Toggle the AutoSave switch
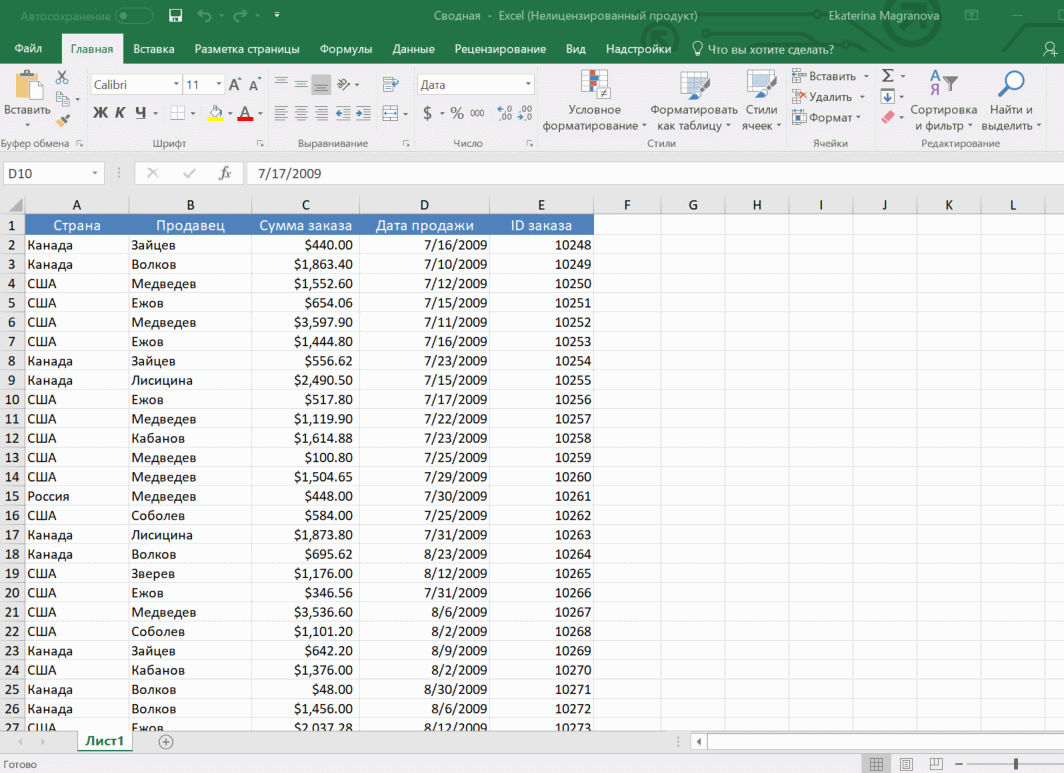 [x=134, y=16]
